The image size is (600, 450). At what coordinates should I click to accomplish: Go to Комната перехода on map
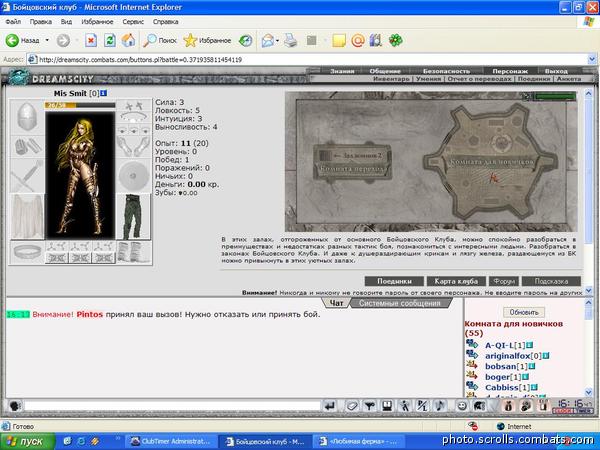coord(353,168)
